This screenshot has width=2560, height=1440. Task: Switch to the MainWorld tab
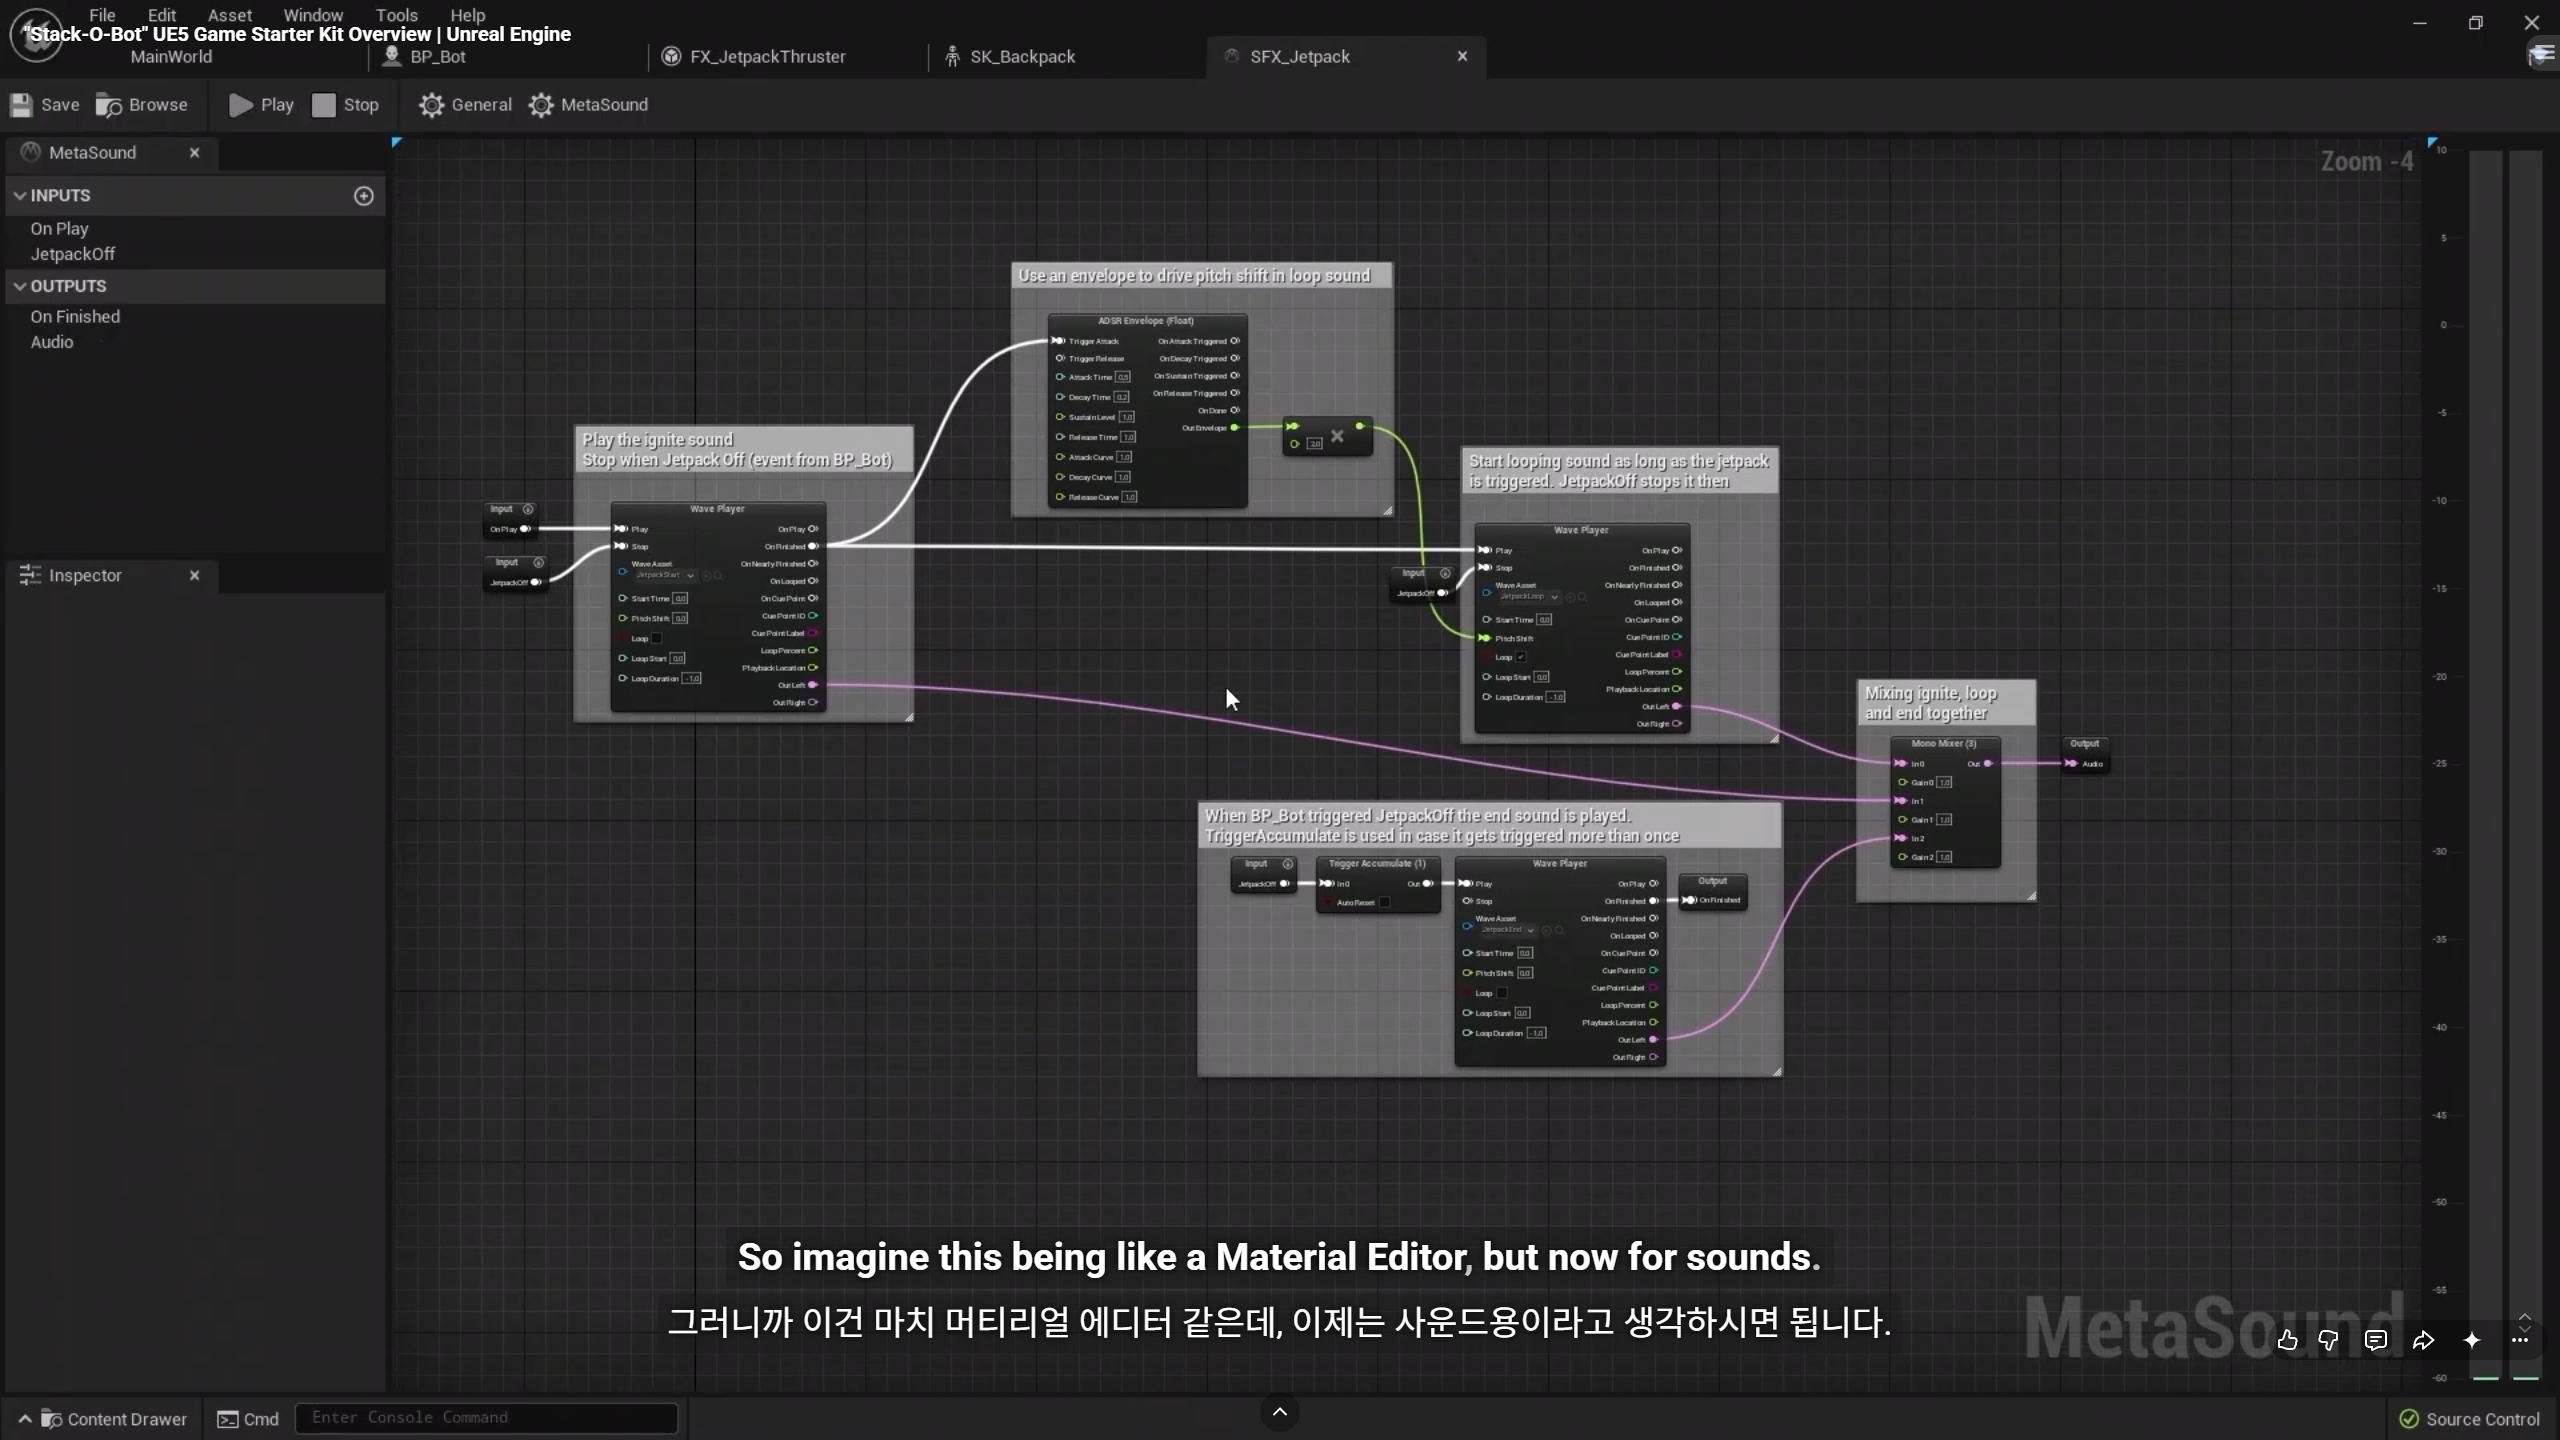point(171,57)
